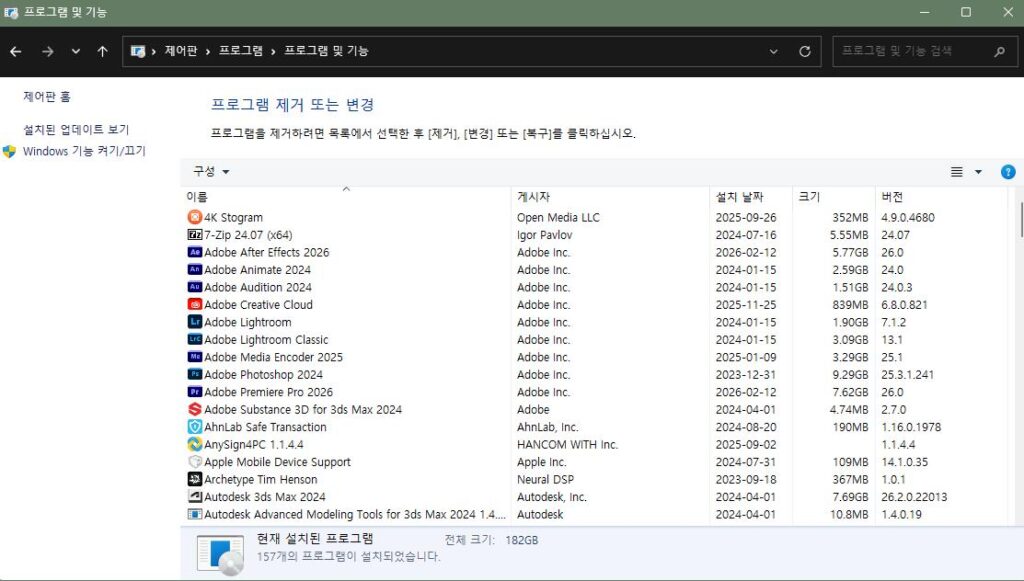Screen dimensions: 1024x581
Task: Expand chevron after 제어판 breadcrumb
Action: (x=208, y=51)
